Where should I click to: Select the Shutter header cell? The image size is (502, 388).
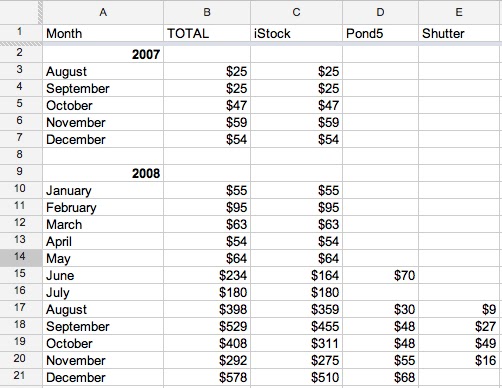(x=460, y=33)
